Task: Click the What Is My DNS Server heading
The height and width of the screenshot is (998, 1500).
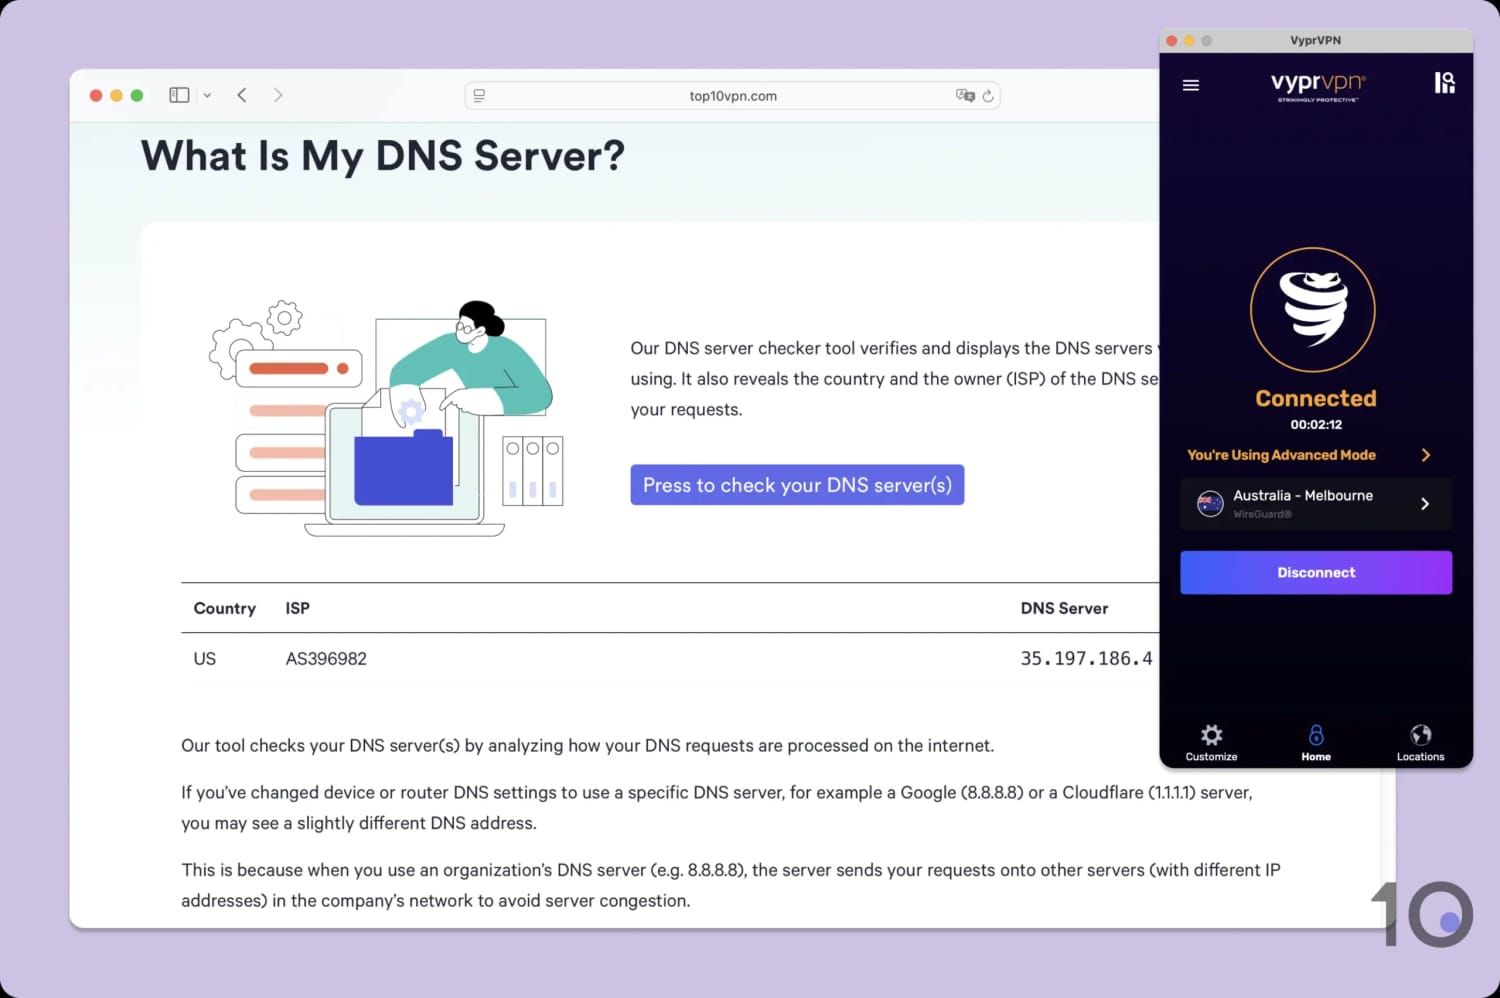Action: tap(383, 156)
